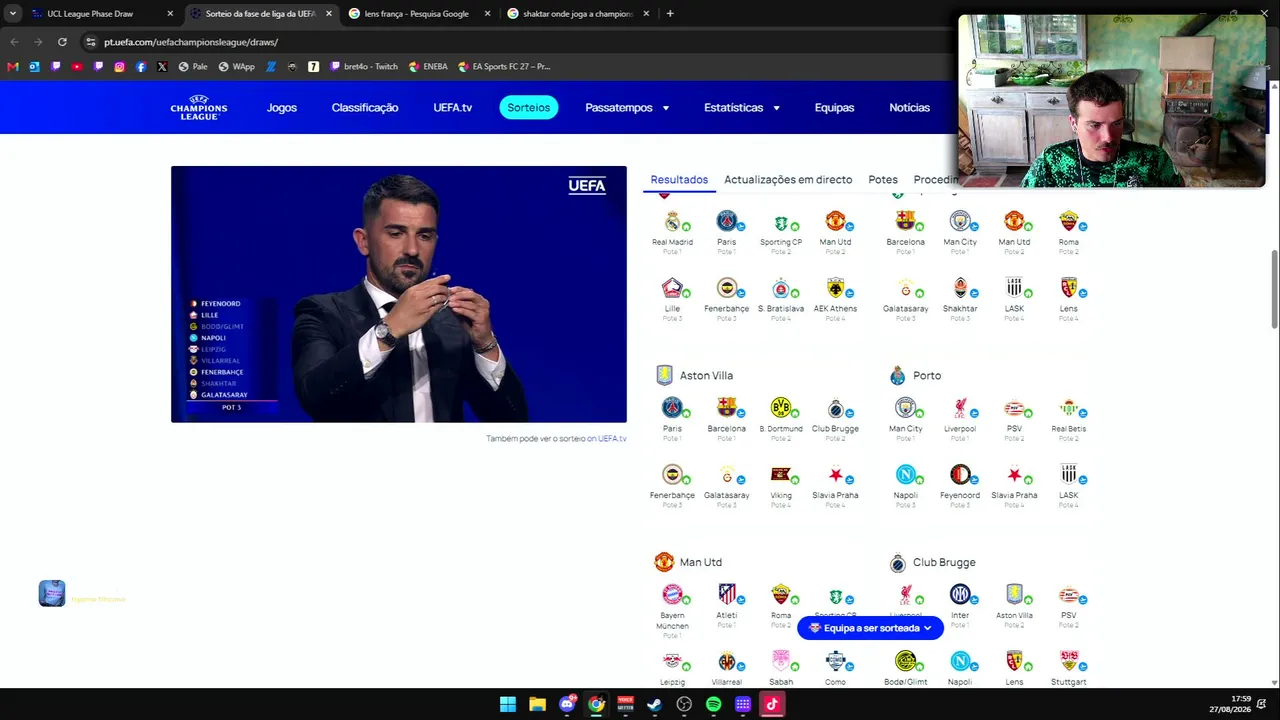Click the Windows Start button
Screen dimensions: 1280x720
(x=508, y=704)
